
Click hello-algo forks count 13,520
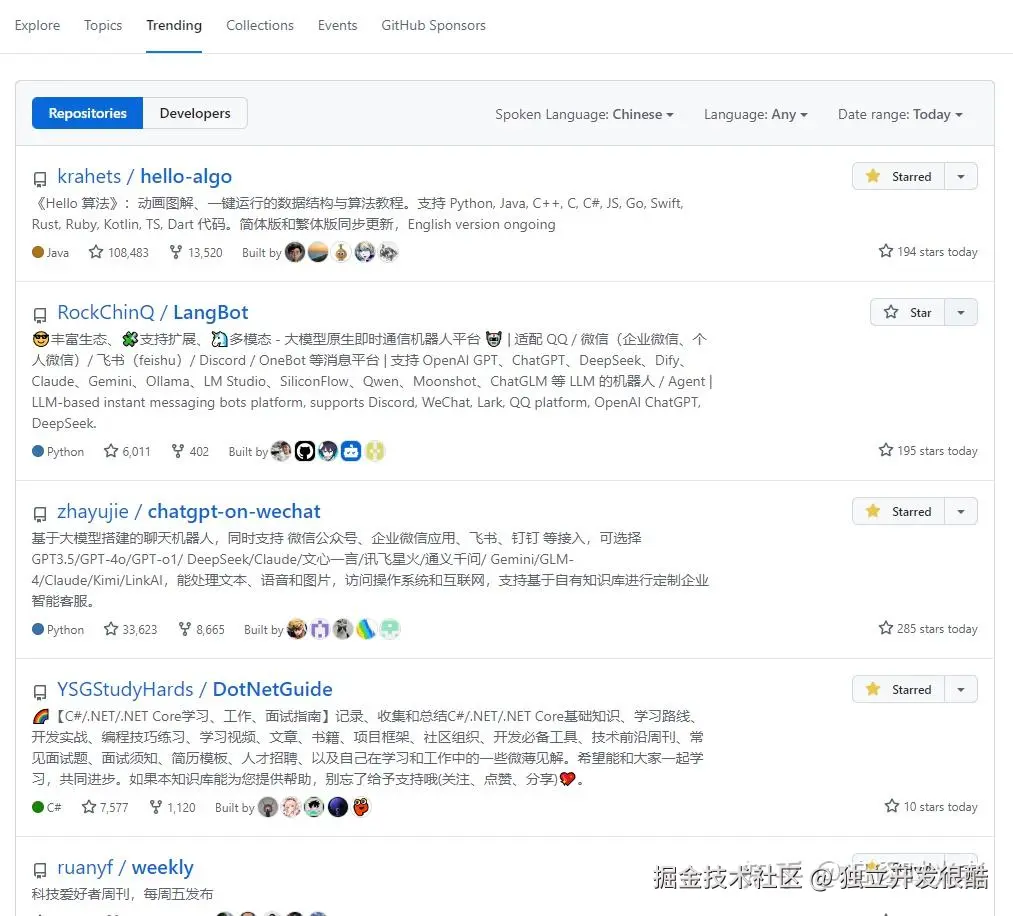pos(196,253)
